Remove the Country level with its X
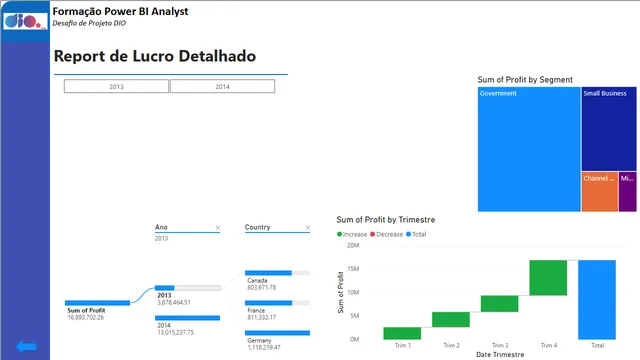Image resolution: width=640 pixels, height=360 pixels. click(x=307, y=228)
